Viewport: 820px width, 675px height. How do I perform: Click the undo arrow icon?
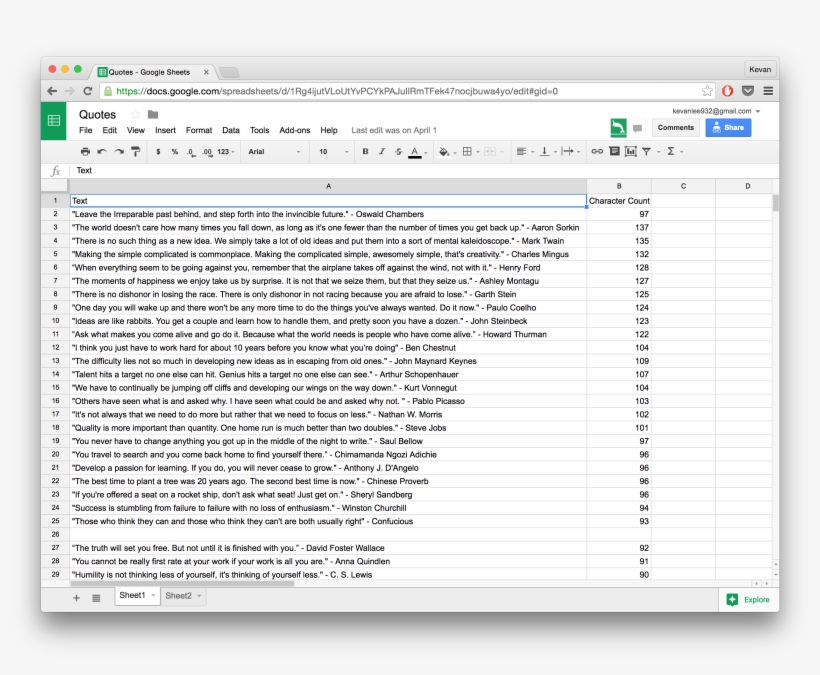tap(102, 152)
